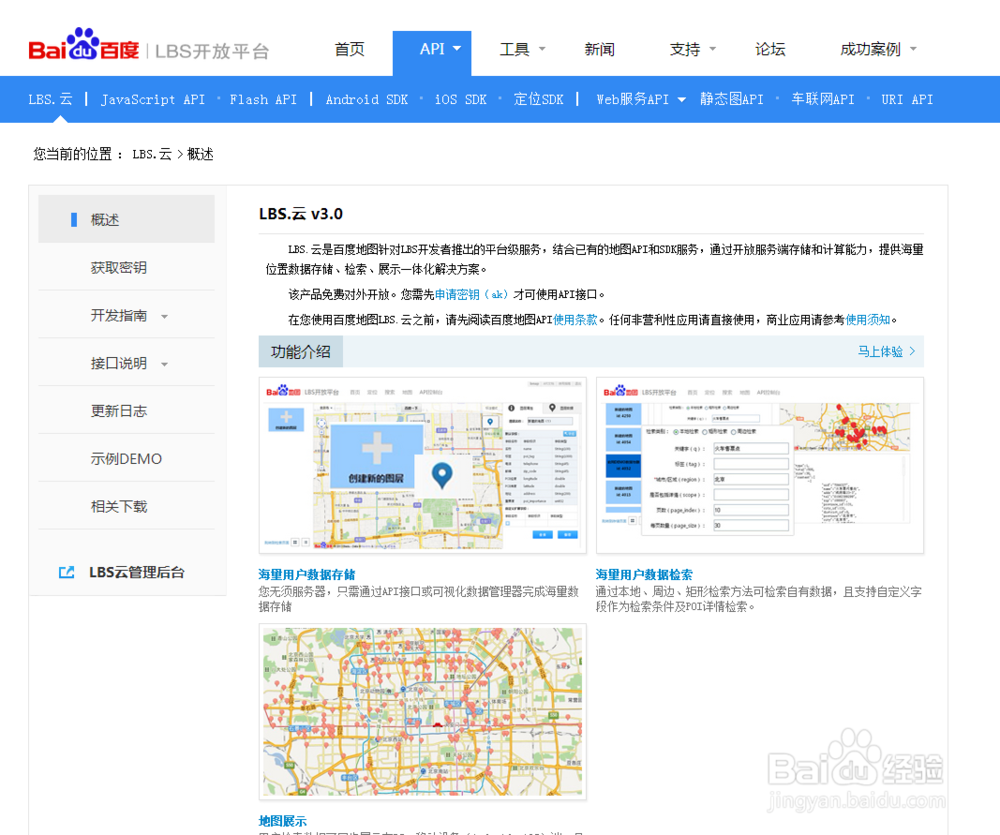1000x835 pixels.
Task: Open the 使用须知 link
Action: click(868, 320)
